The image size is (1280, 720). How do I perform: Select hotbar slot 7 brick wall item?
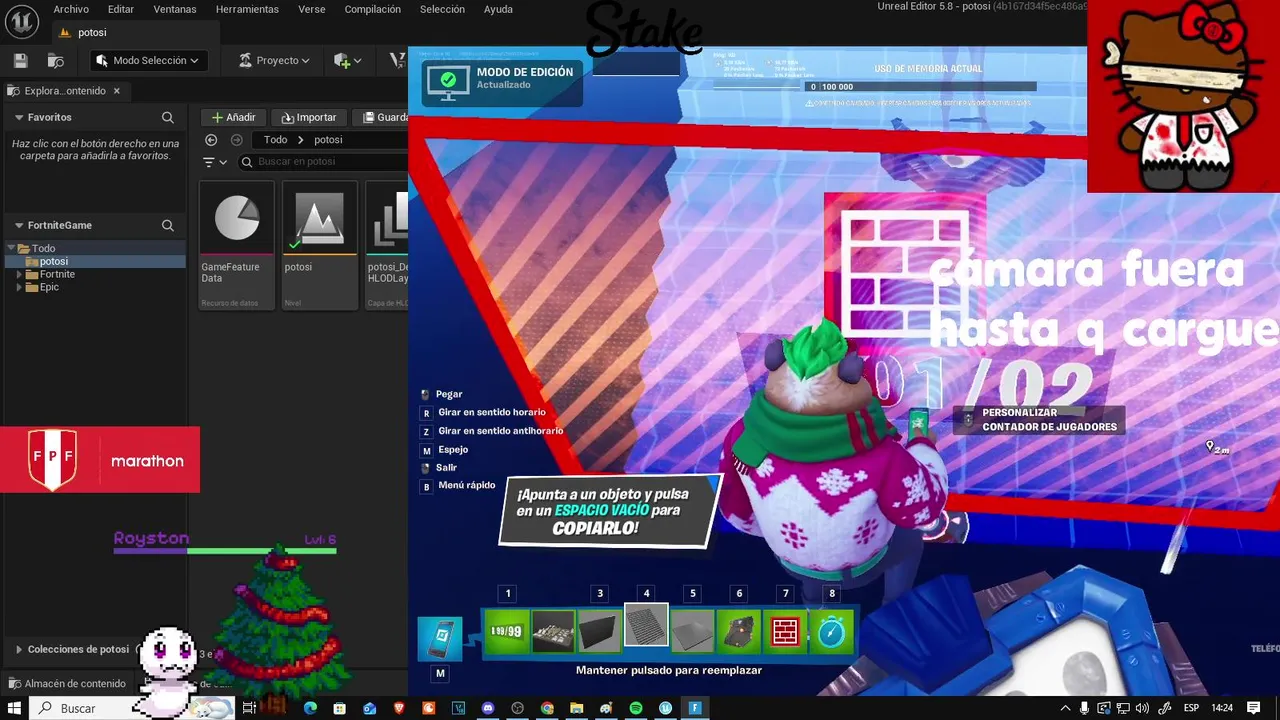tap(785, 632)
